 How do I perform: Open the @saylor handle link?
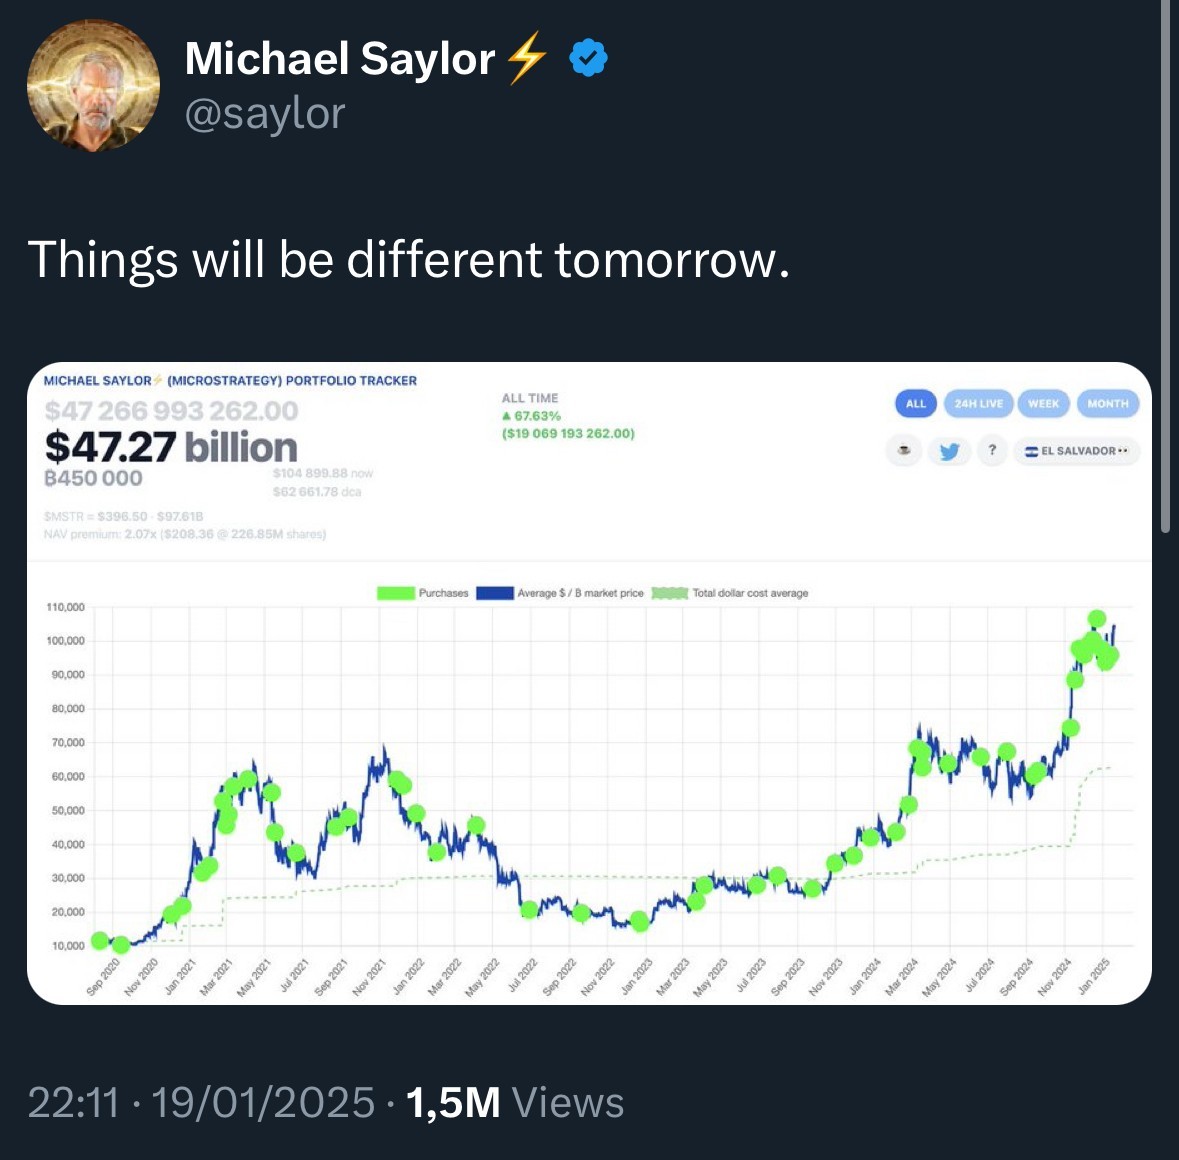pyautogui.click(x=265, y=113)
